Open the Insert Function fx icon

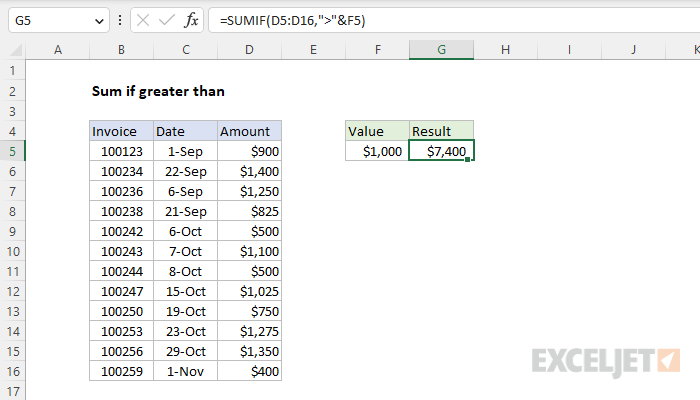pos(191,21)
